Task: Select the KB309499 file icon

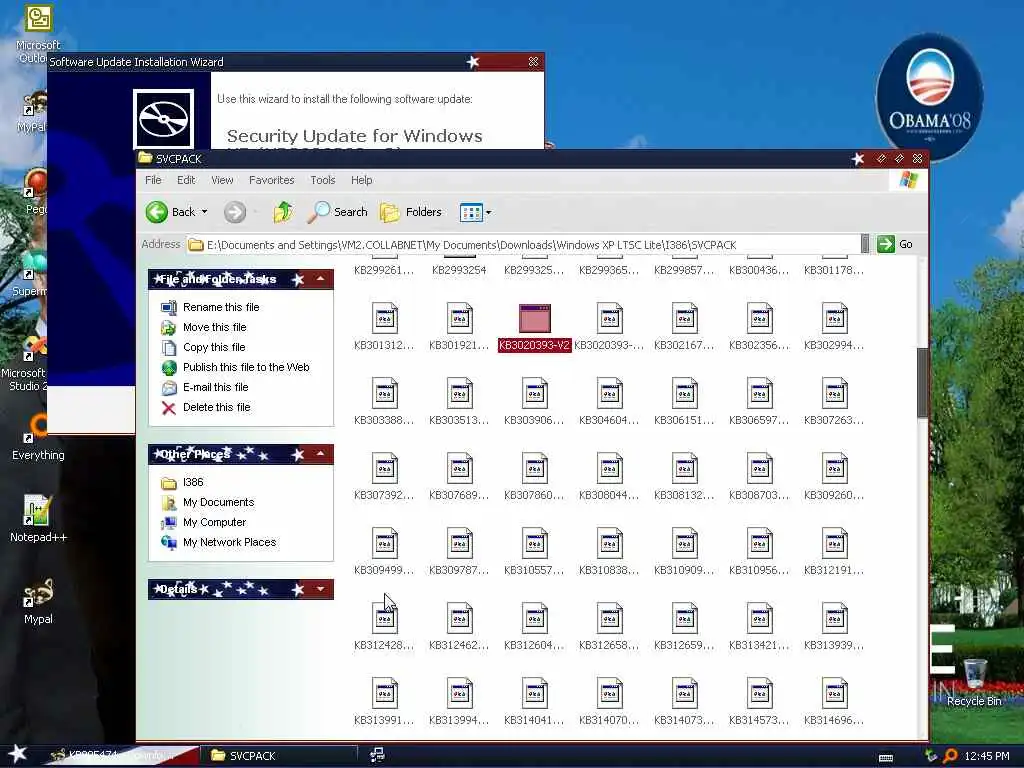Action: click(x=385, y=544)
